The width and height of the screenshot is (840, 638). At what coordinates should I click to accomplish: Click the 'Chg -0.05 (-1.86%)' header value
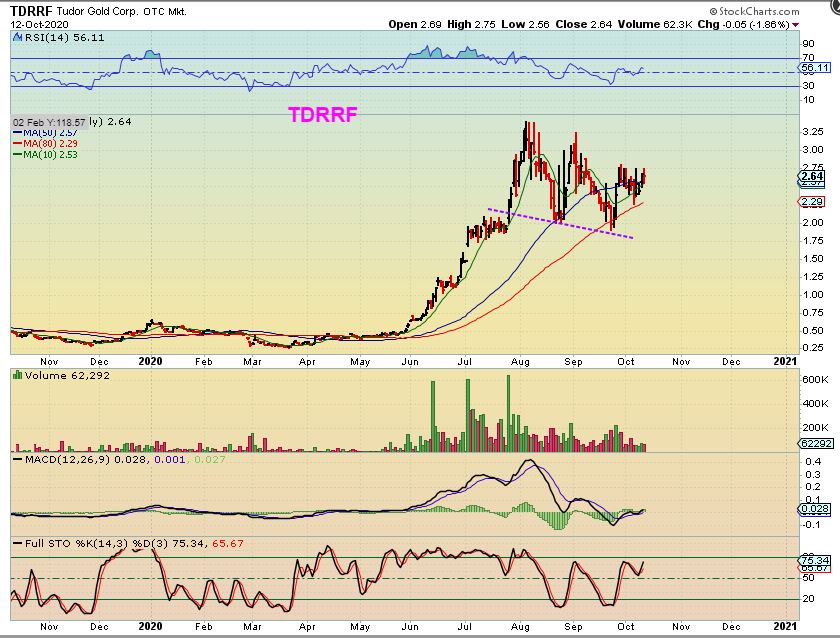tap(744, 25)
